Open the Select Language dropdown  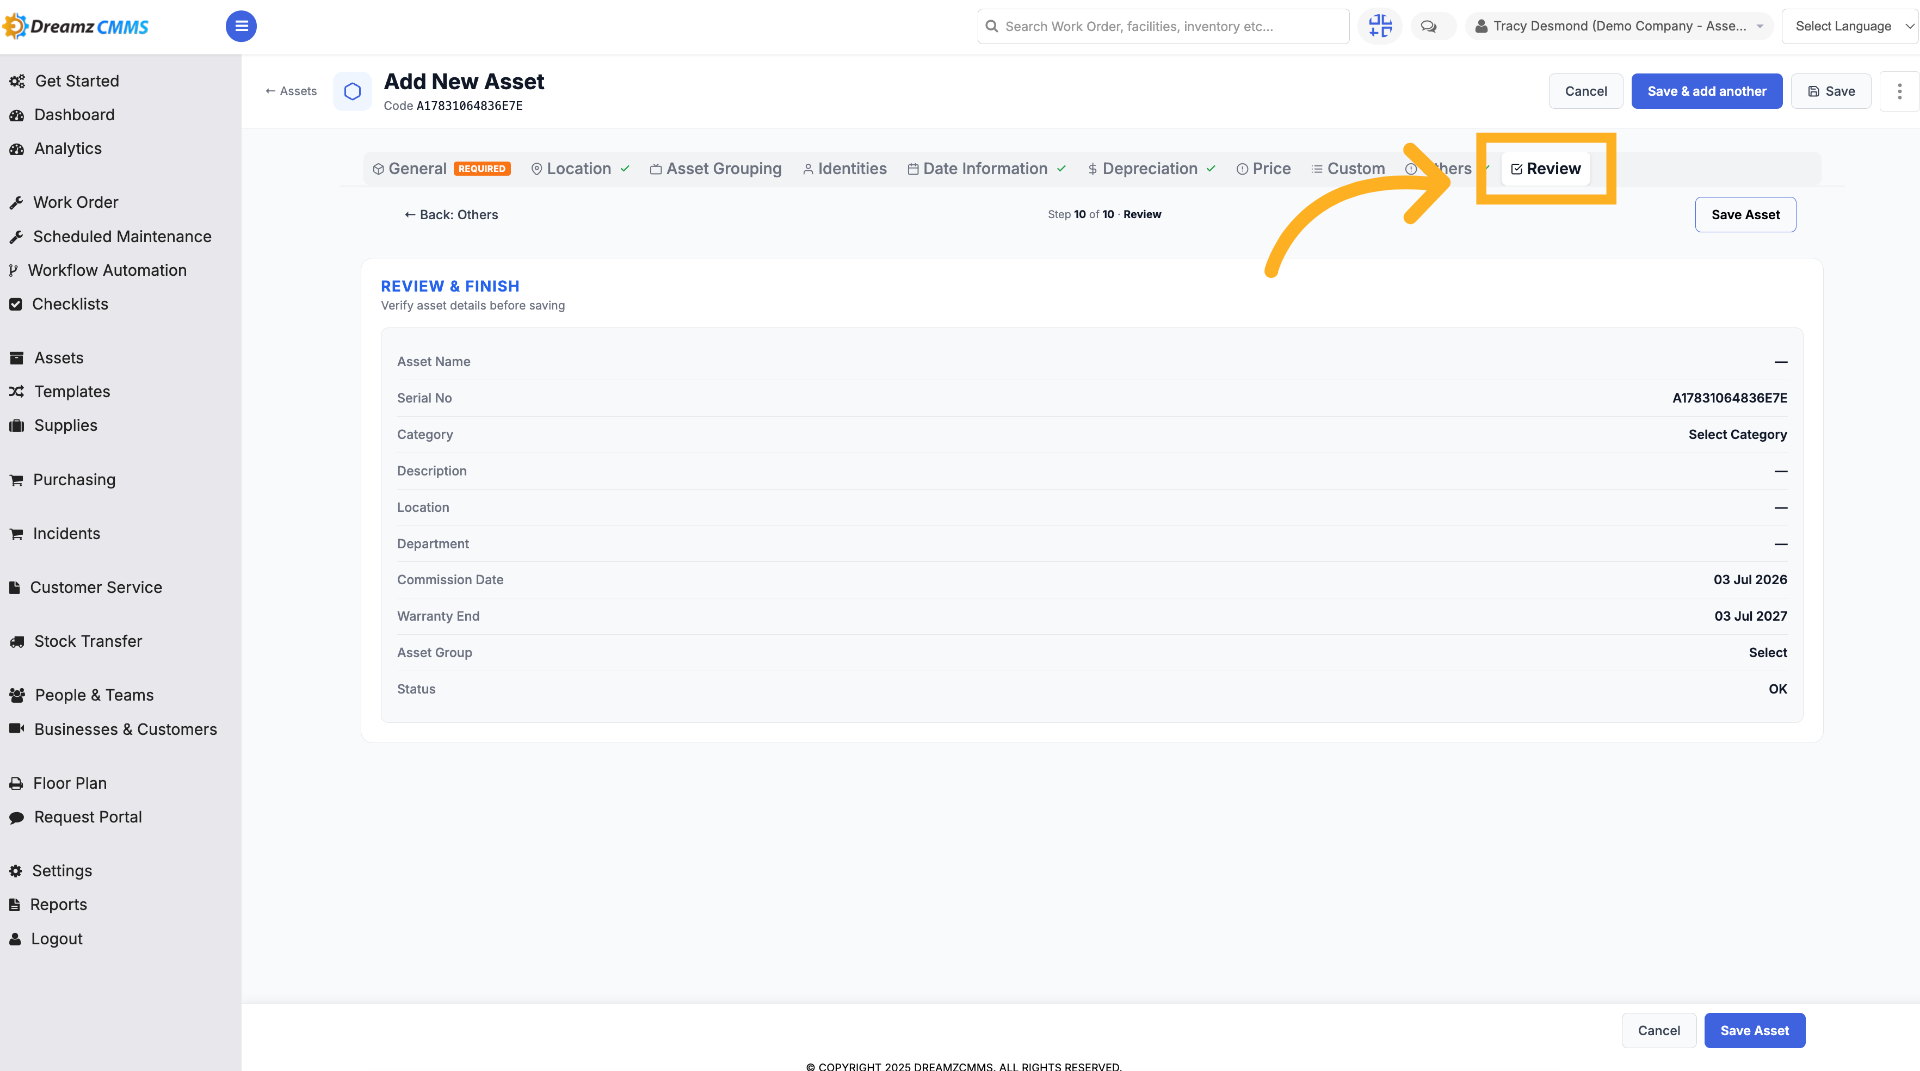pyautogui.click(x=1851, y=26)
